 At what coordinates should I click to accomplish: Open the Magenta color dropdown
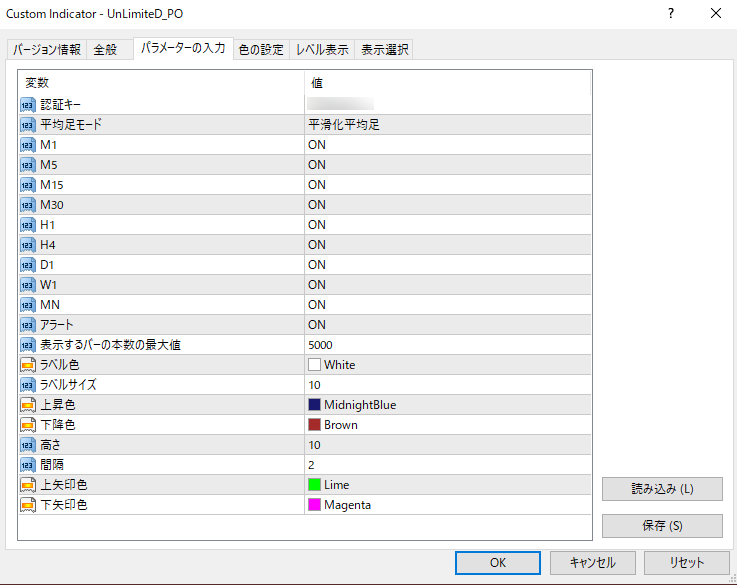[447, 505]
